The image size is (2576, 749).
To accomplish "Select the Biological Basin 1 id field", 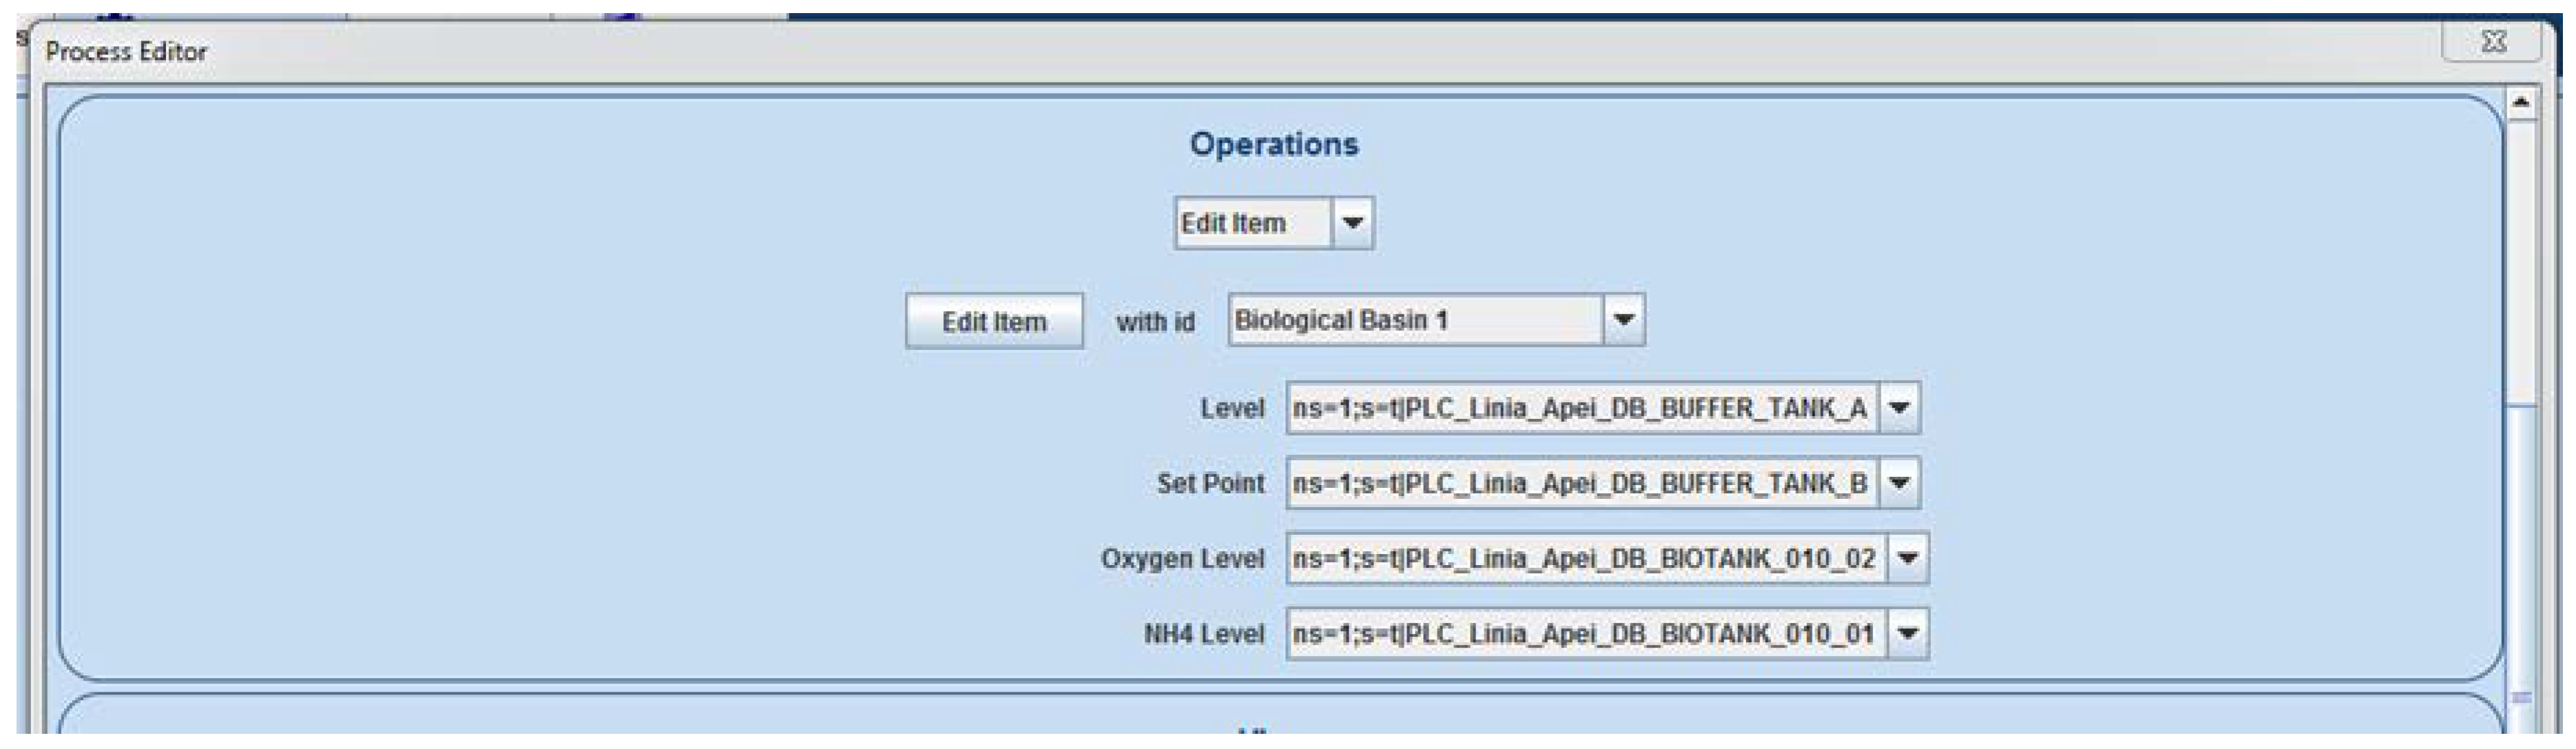I will pyautogui.click(x=1414, y=320).
